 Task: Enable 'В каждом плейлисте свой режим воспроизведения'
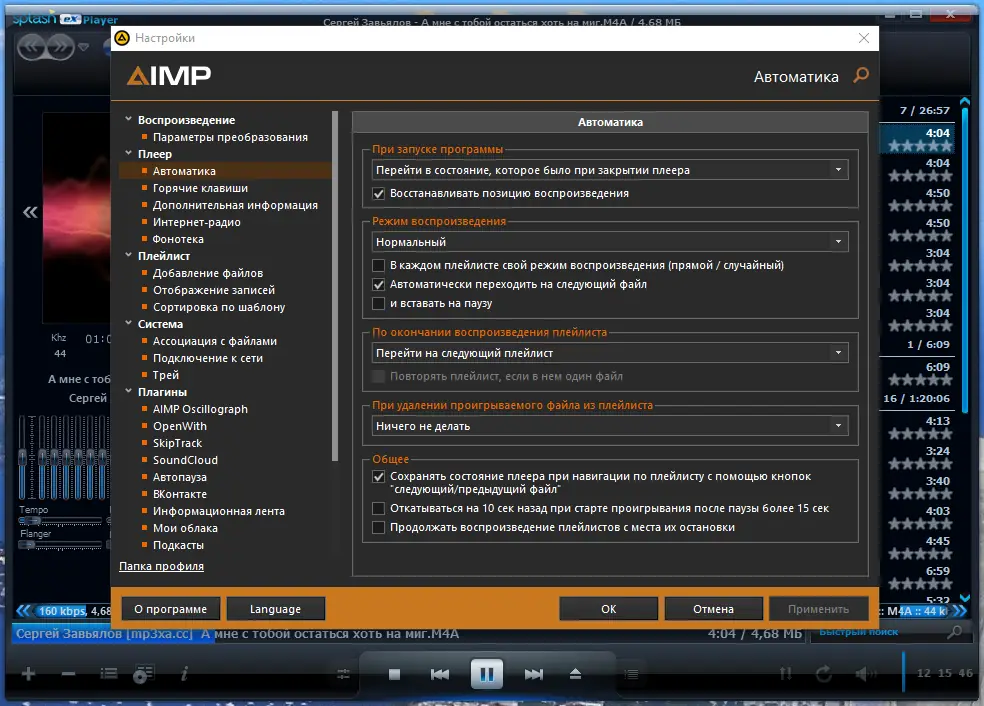pyautogui.click(x=378, y=265)
